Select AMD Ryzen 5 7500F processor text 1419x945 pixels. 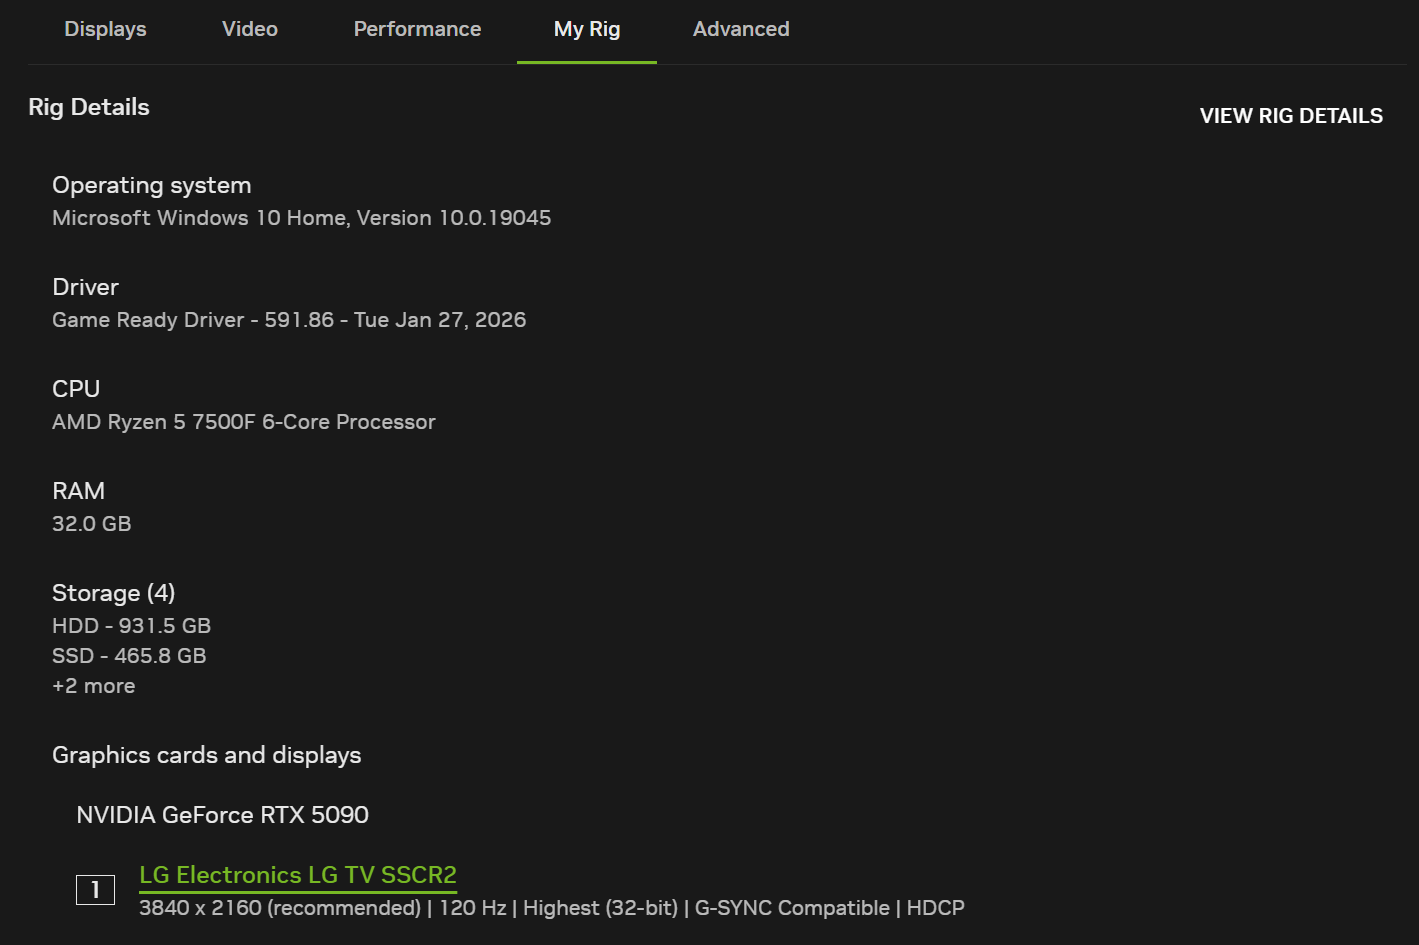(244, 422)
